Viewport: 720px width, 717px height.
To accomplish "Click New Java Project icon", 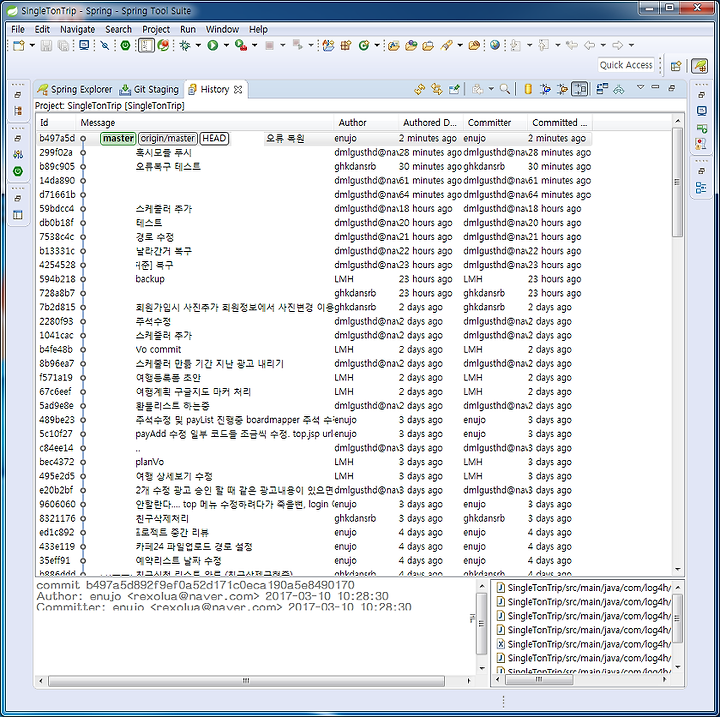I will (328, 45).
